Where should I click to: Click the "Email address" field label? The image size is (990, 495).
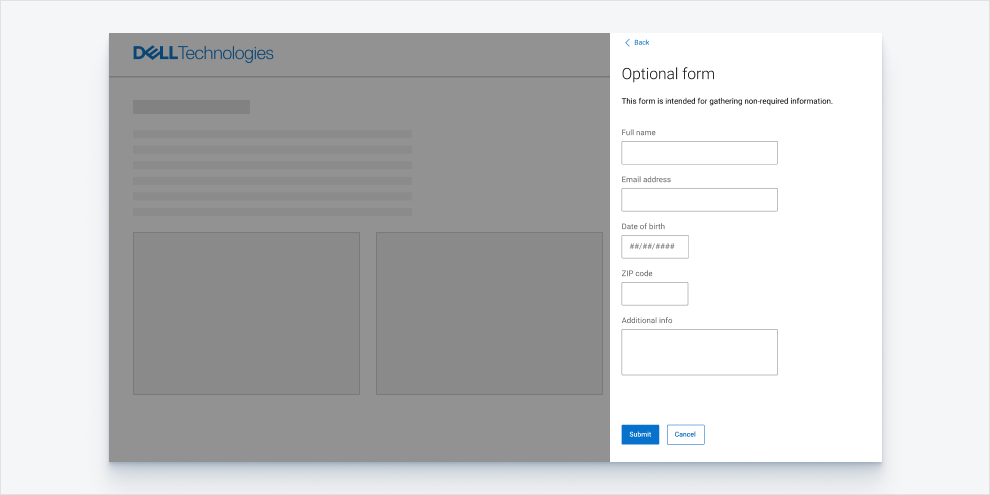(646, 180)
